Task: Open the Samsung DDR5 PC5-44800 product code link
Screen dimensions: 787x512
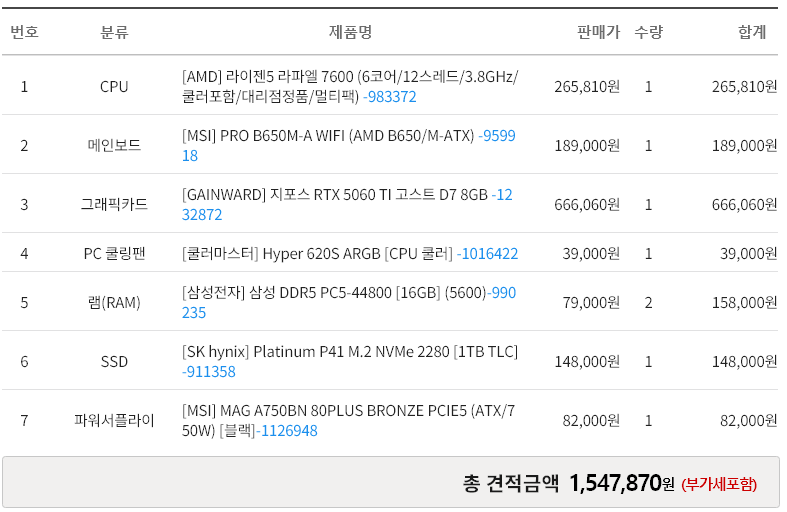Action: click(x=503, y=293)
